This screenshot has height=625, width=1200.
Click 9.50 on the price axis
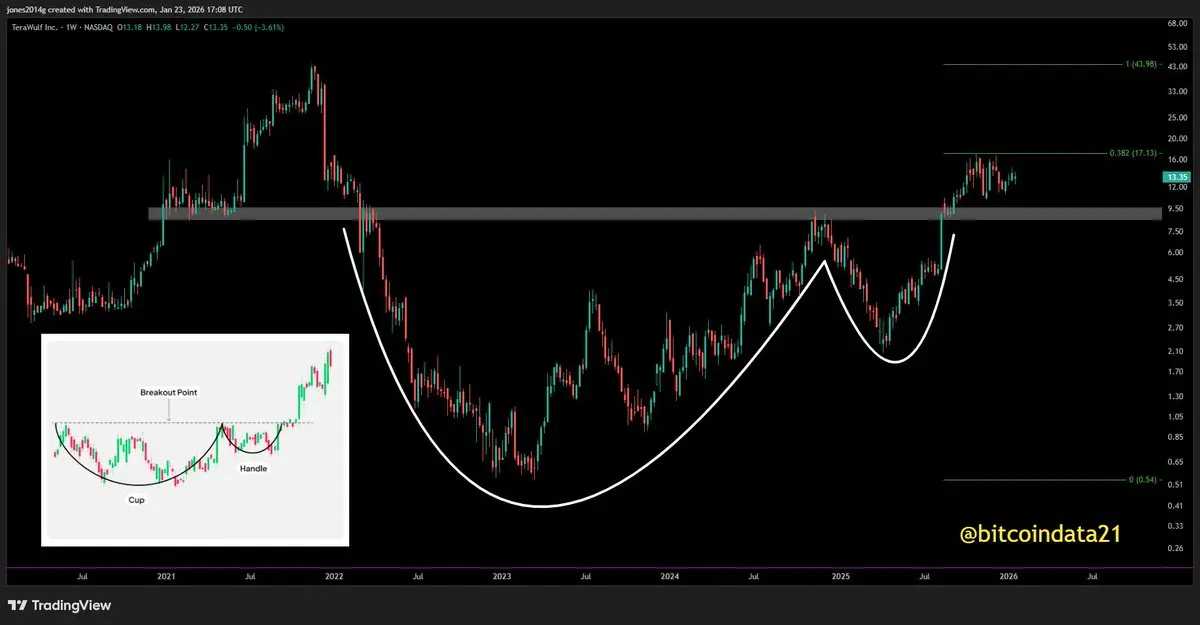[x=1176, y=209]
